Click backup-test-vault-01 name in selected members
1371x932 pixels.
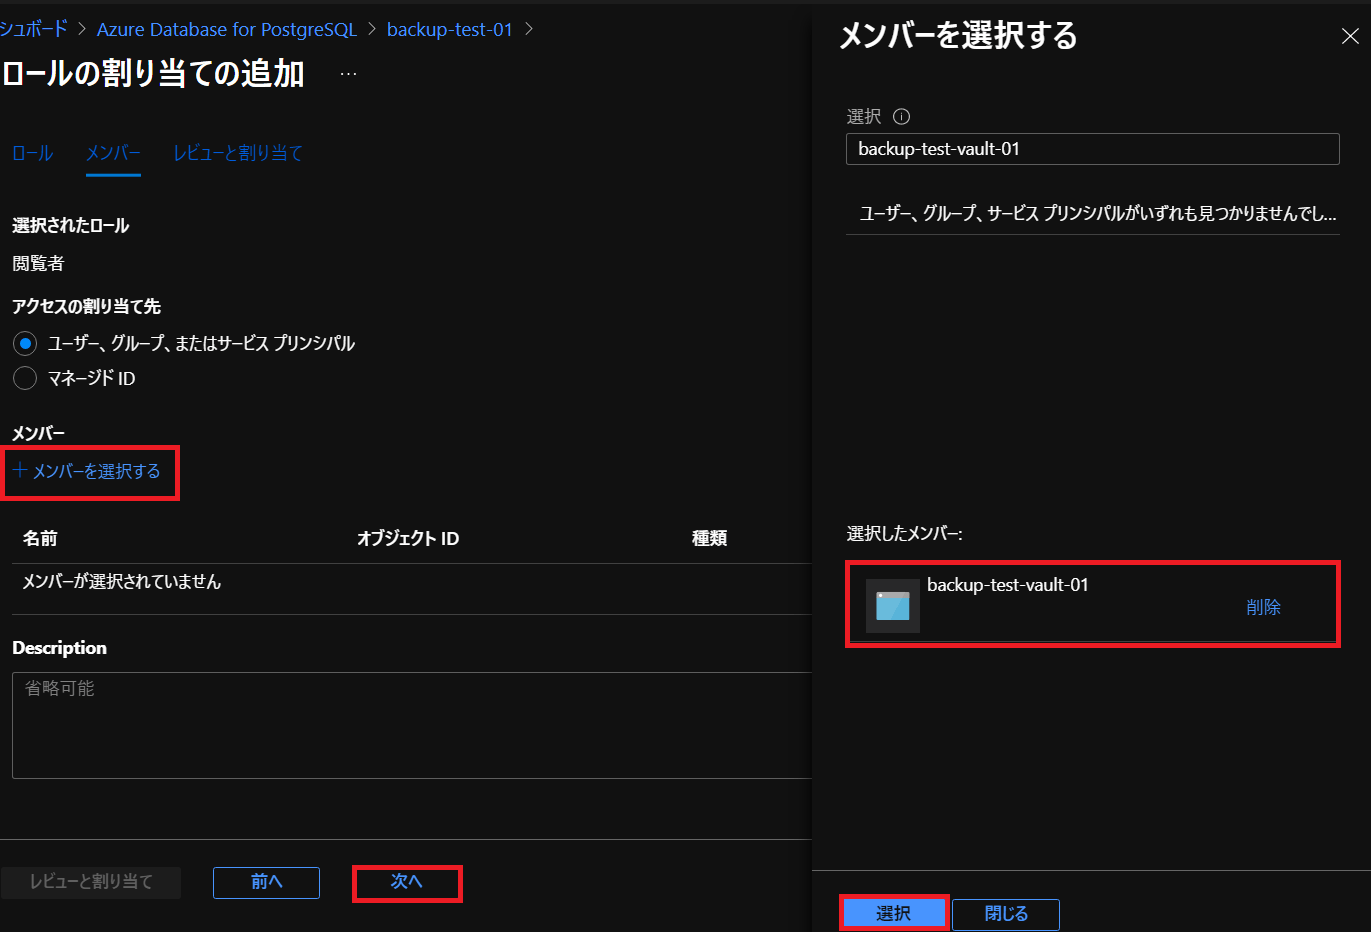(1007, 585)
